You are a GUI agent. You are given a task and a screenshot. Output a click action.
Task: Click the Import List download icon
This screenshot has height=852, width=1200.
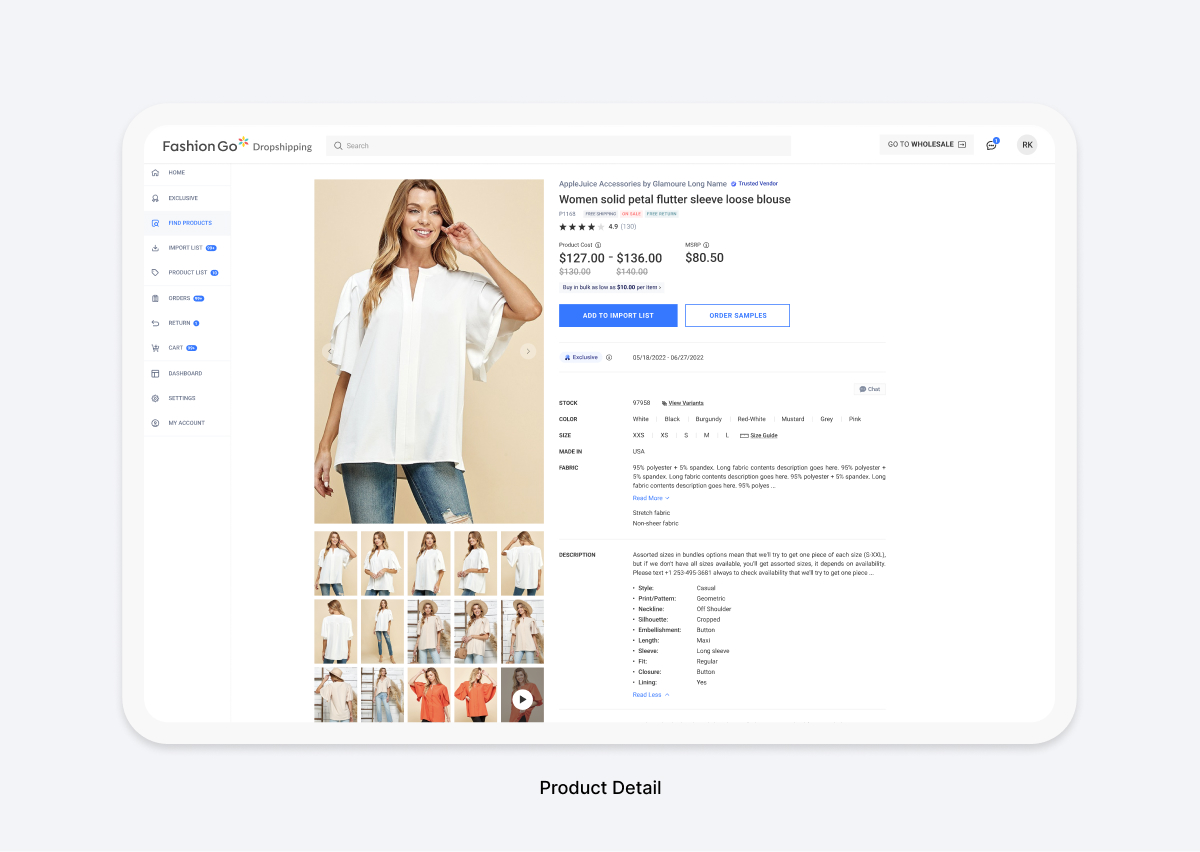pos(155,248)
